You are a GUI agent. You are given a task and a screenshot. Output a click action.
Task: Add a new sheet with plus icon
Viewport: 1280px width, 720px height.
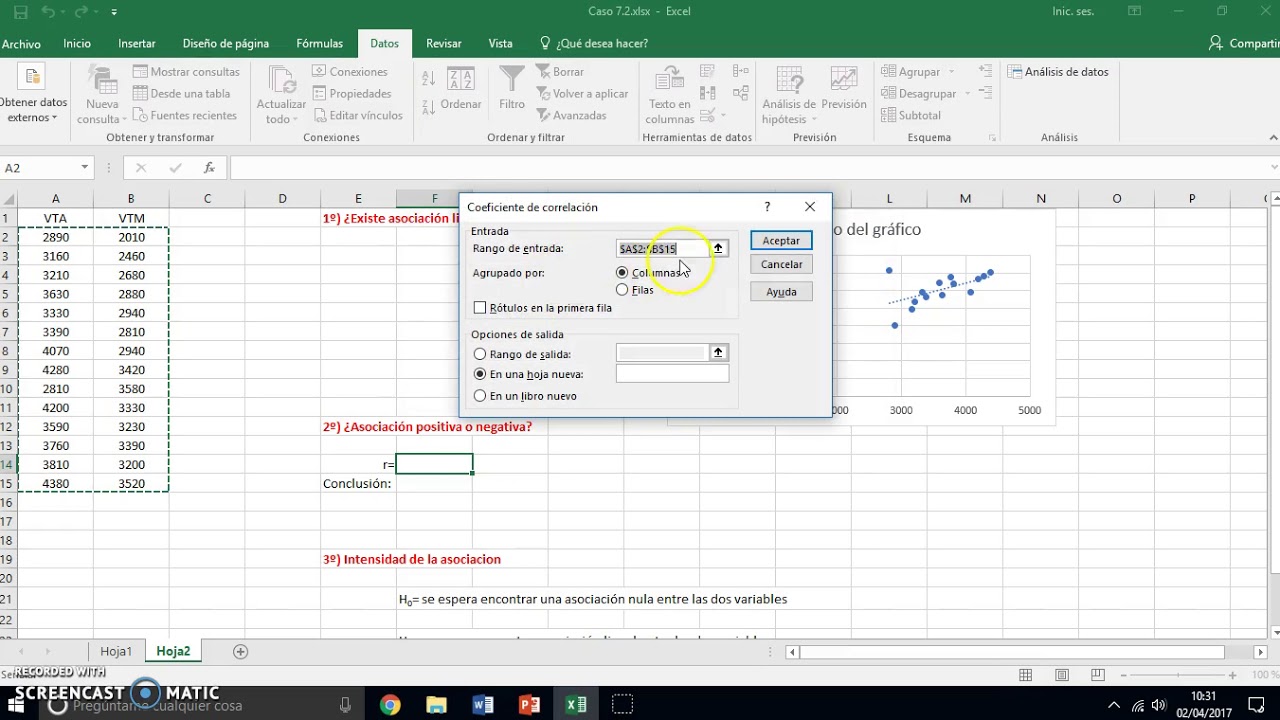(240, 651)
